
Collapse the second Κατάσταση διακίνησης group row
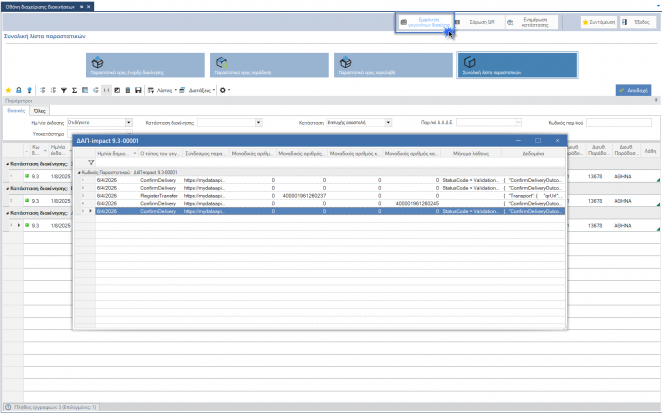pos(8,188)
